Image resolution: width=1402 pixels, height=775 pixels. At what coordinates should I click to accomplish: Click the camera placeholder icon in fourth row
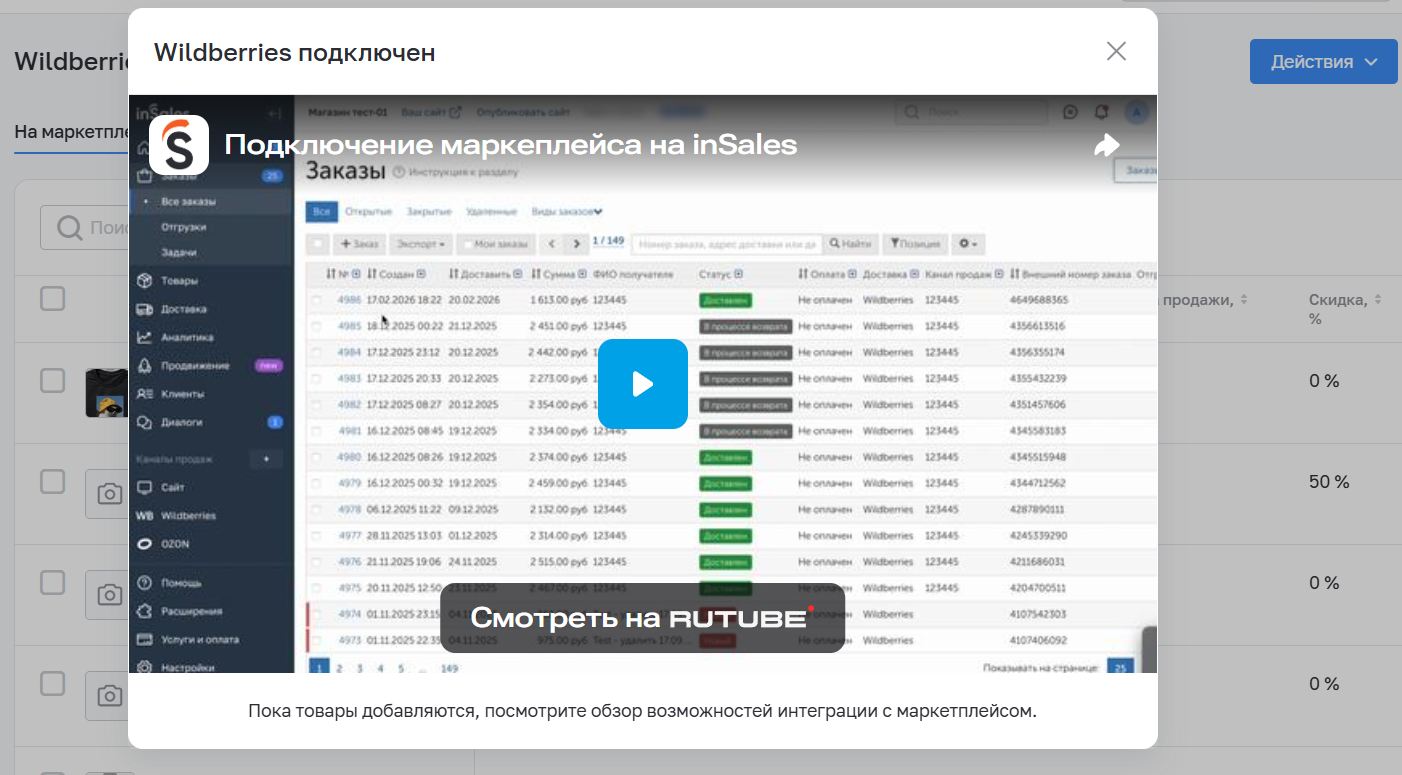pyautogui.click(x=108, y=695)
